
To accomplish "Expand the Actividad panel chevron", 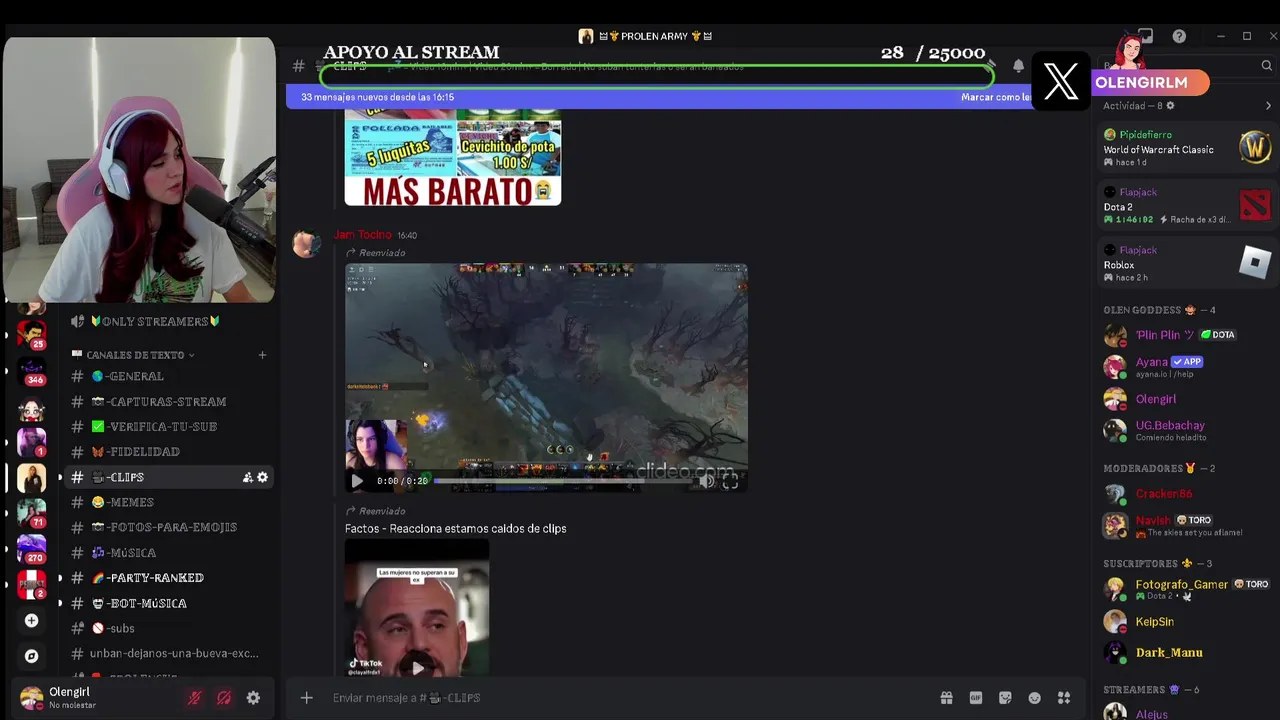I will click(1268, 106).
